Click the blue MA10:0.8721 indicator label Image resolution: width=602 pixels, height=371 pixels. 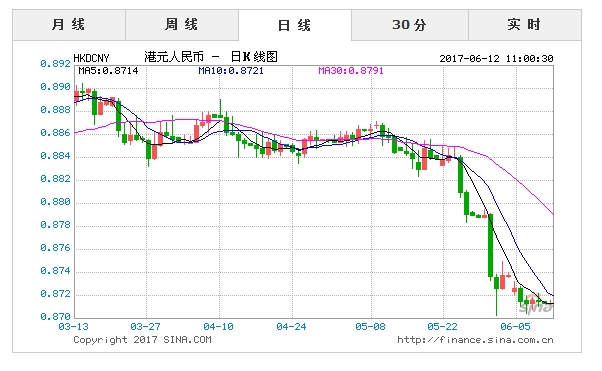pyautogui.click(x=231, y=71)
